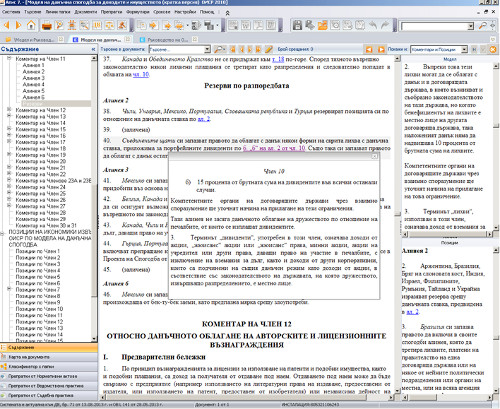Follow the чл. 10 link in paragraph 37

pyautogui.click(x=141, y=74)
